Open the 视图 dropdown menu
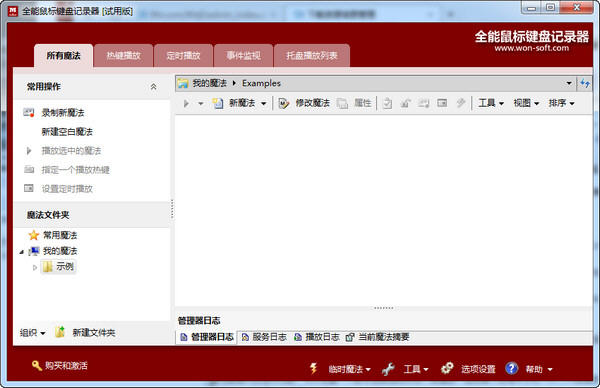 click(x=526, y=103)
